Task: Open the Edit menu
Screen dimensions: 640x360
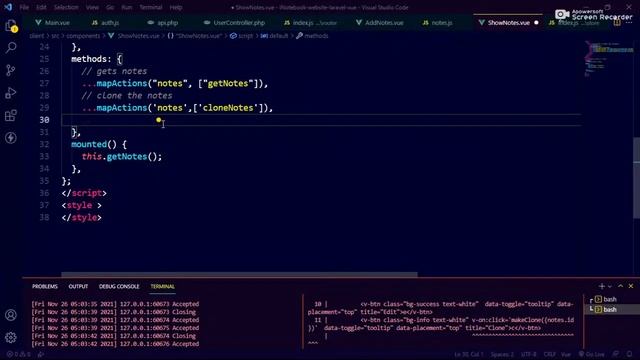Action: pos(41,7)
